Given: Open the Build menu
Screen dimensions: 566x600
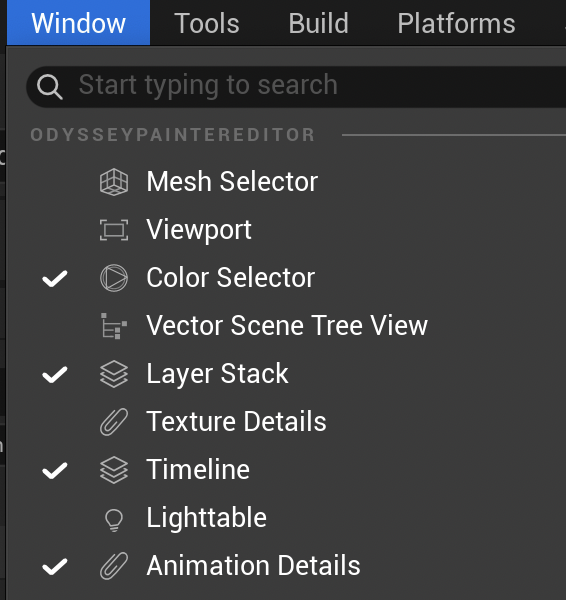Looking at the screenshot, I should coord(318,23).
